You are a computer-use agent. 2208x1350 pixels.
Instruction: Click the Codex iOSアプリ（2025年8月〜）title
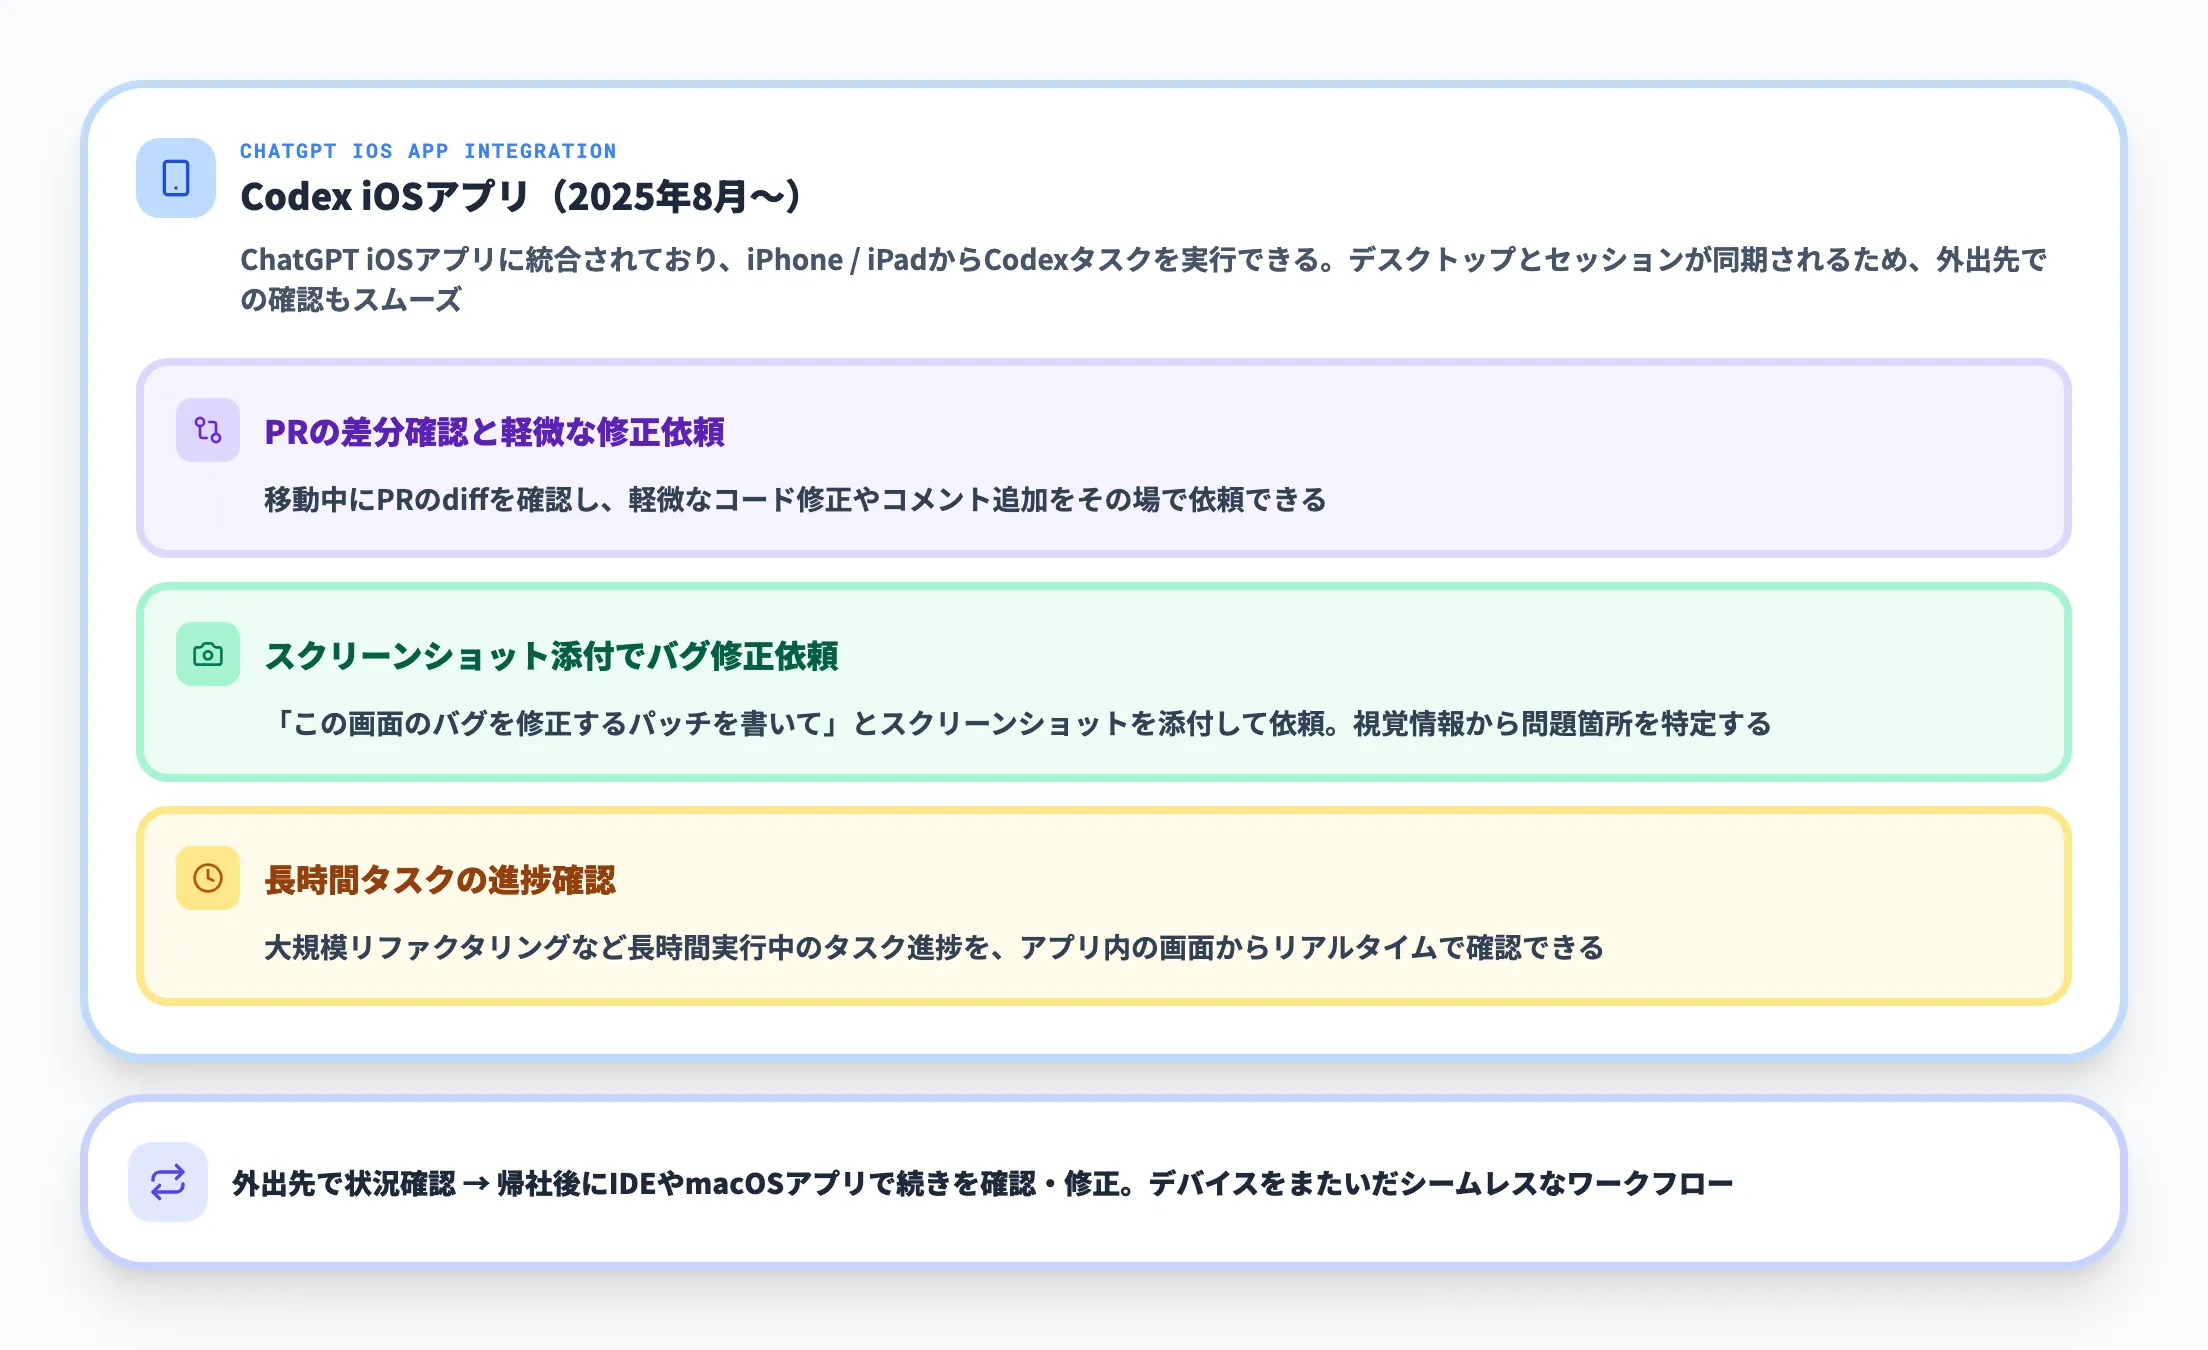click(x=519, y=194)
